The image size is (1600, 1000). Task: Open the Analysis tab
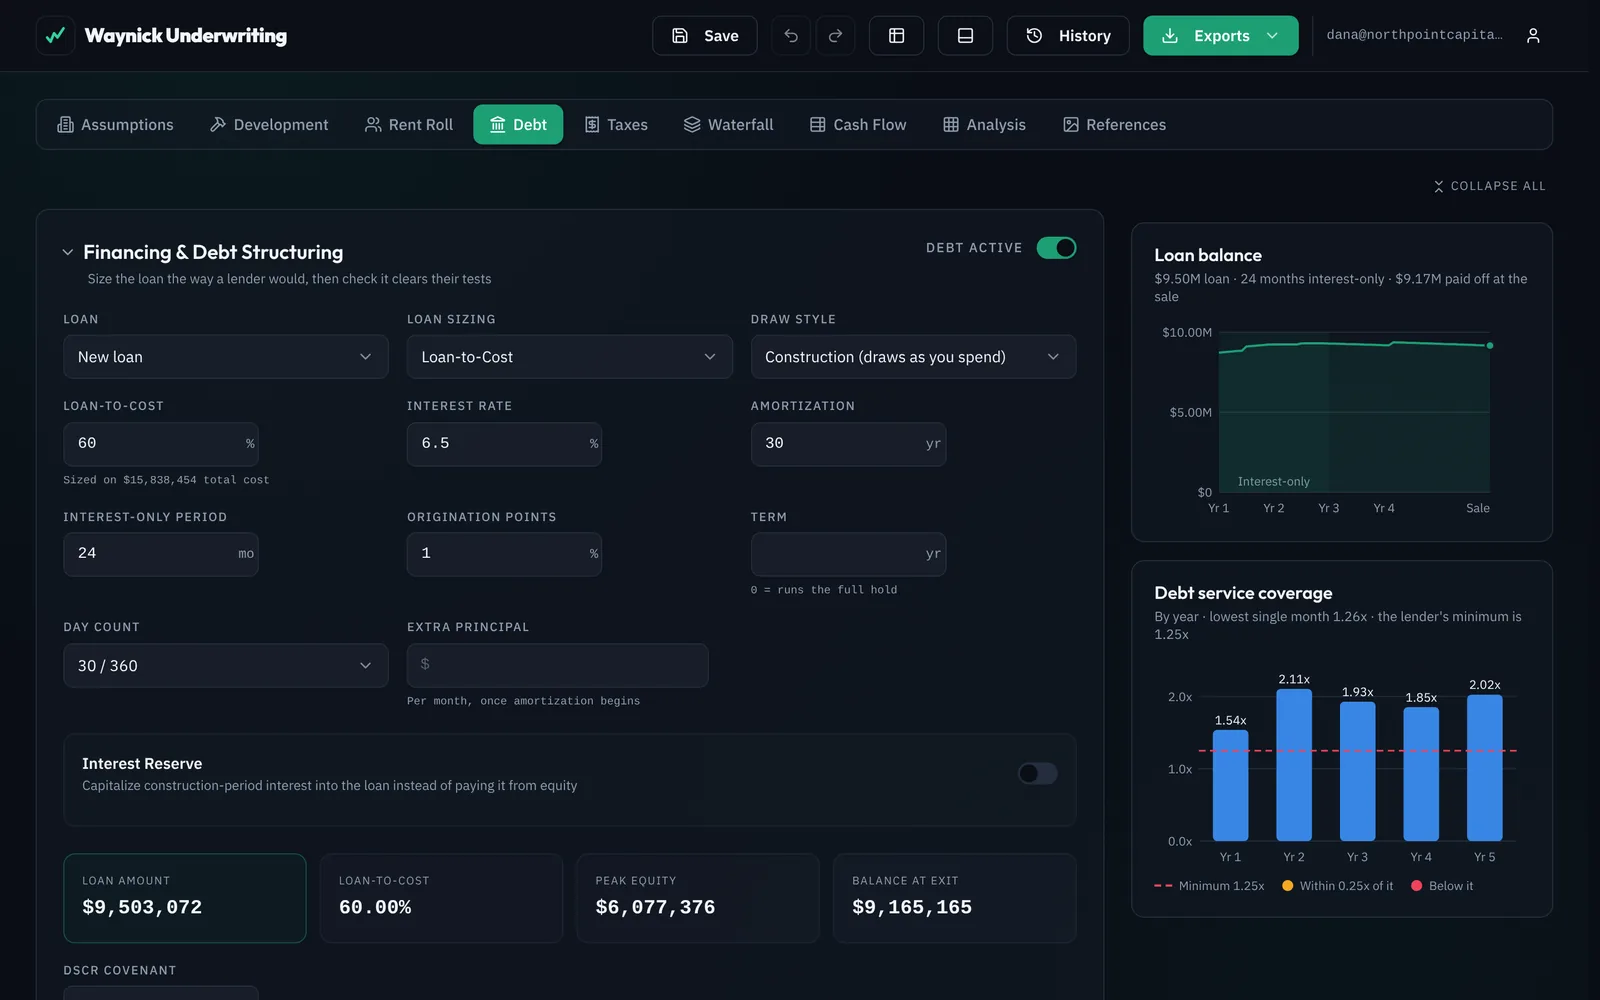[985, 125]
